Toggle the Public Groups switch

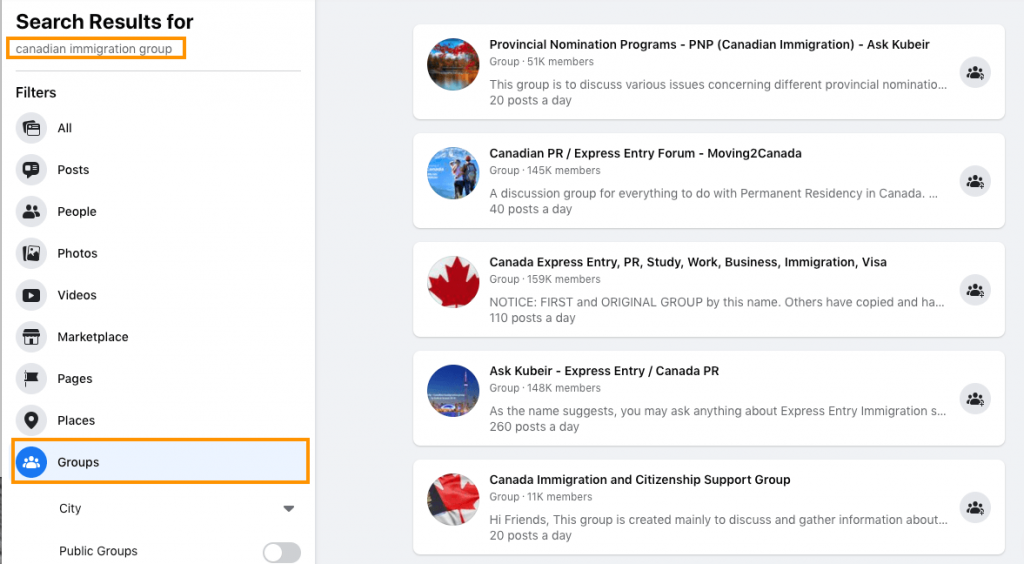tap(281, 552)
